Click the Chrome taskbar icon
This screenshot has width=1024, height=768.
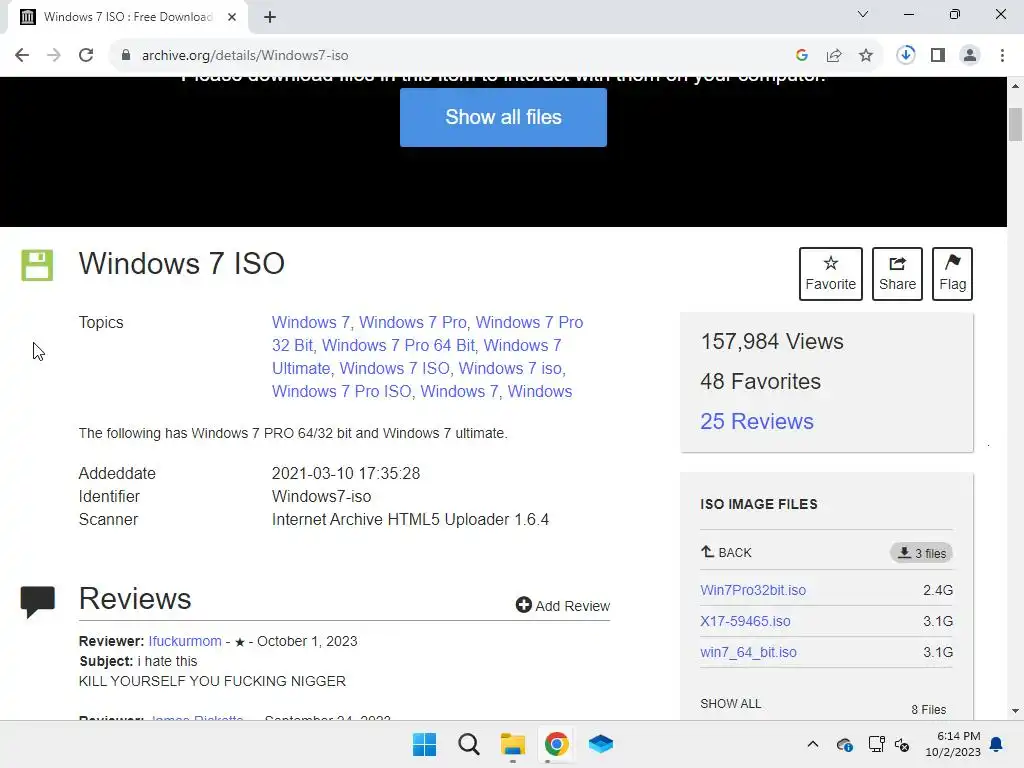[x=556, y=744]
